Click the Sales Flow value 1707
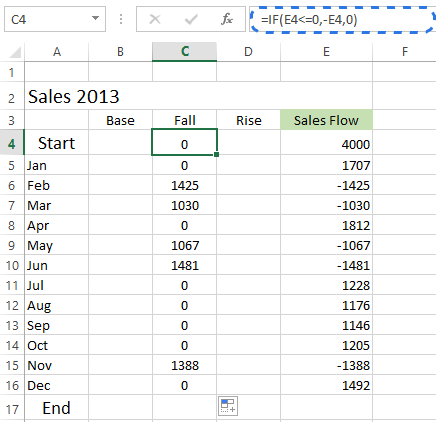Image resolution: width=436 pixels, height=422 pixels. pos(327,165)
